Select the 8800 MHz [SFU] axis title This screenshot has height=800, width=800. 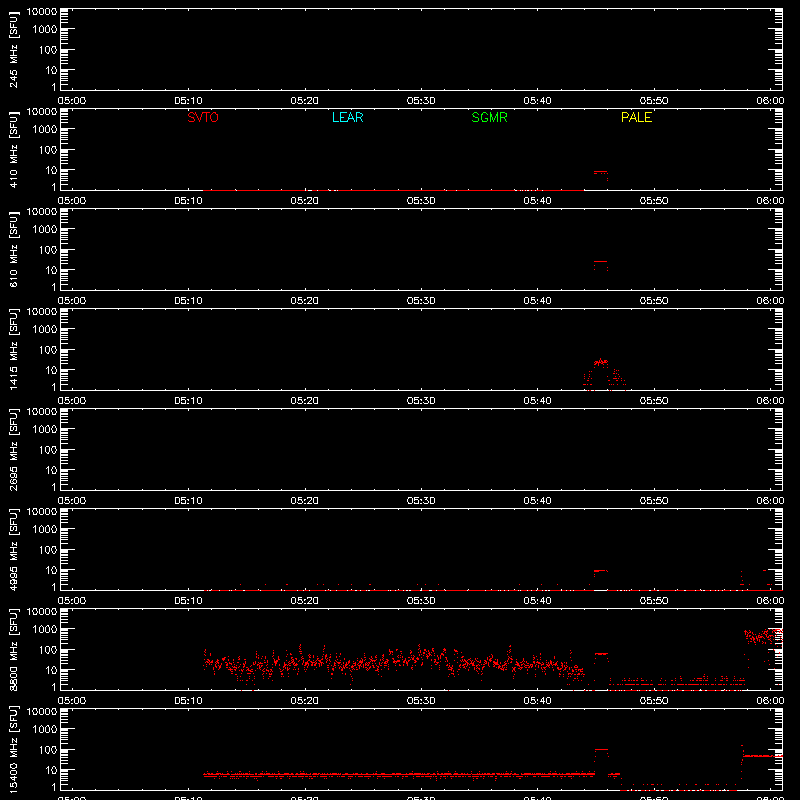pyautogui.click(x=13, y=649)
